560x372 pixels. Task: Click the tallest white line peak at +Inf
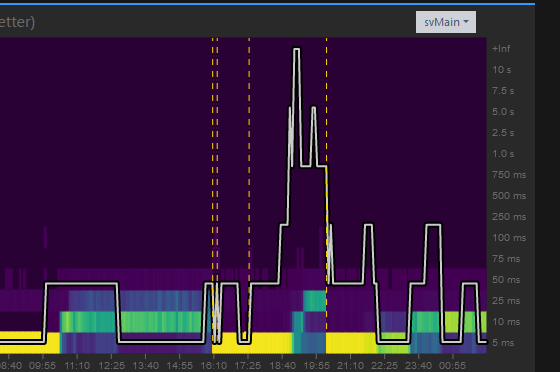click(296, 49)
